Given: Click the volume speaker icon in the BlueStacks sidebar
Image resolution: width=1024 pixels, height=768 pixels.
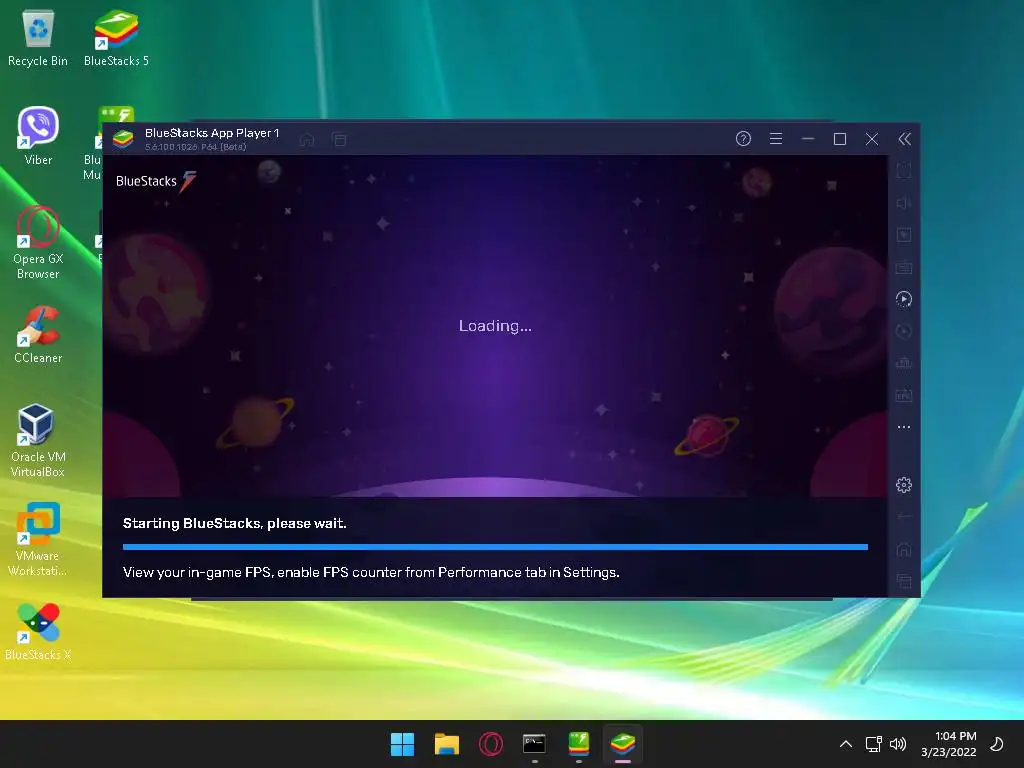Looking at the screenshot, I should coord(904,203).
